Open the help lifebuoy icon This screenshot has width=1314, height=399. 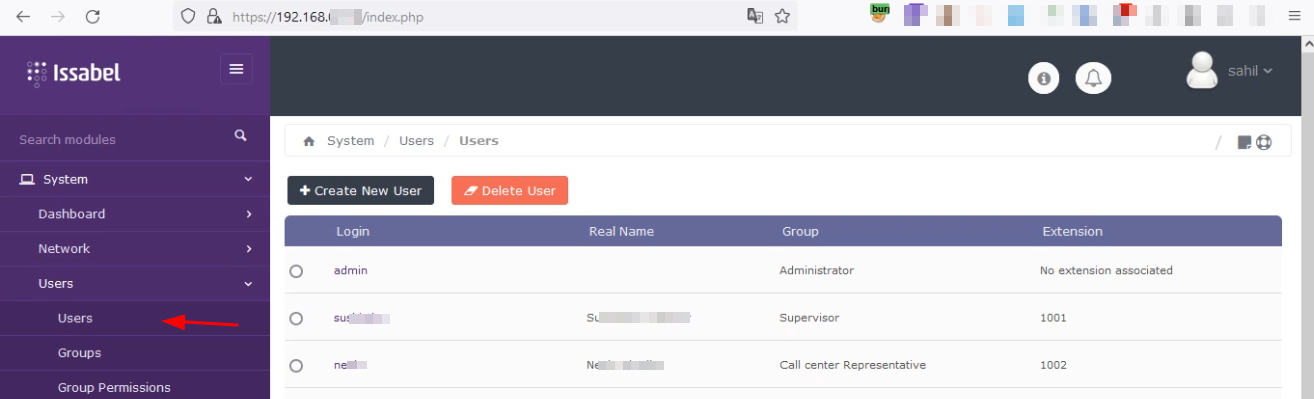[x=1263, y=142]
